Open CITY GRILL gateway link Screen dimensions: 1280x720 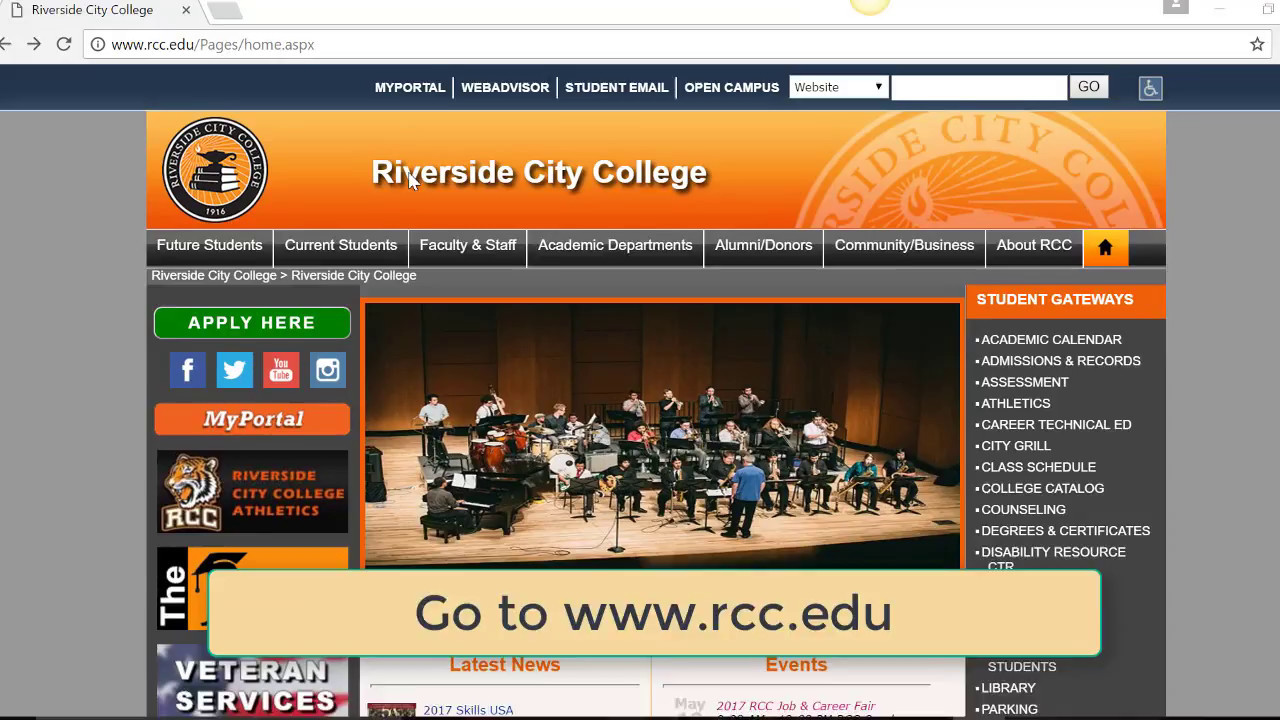coord(1016,446)
